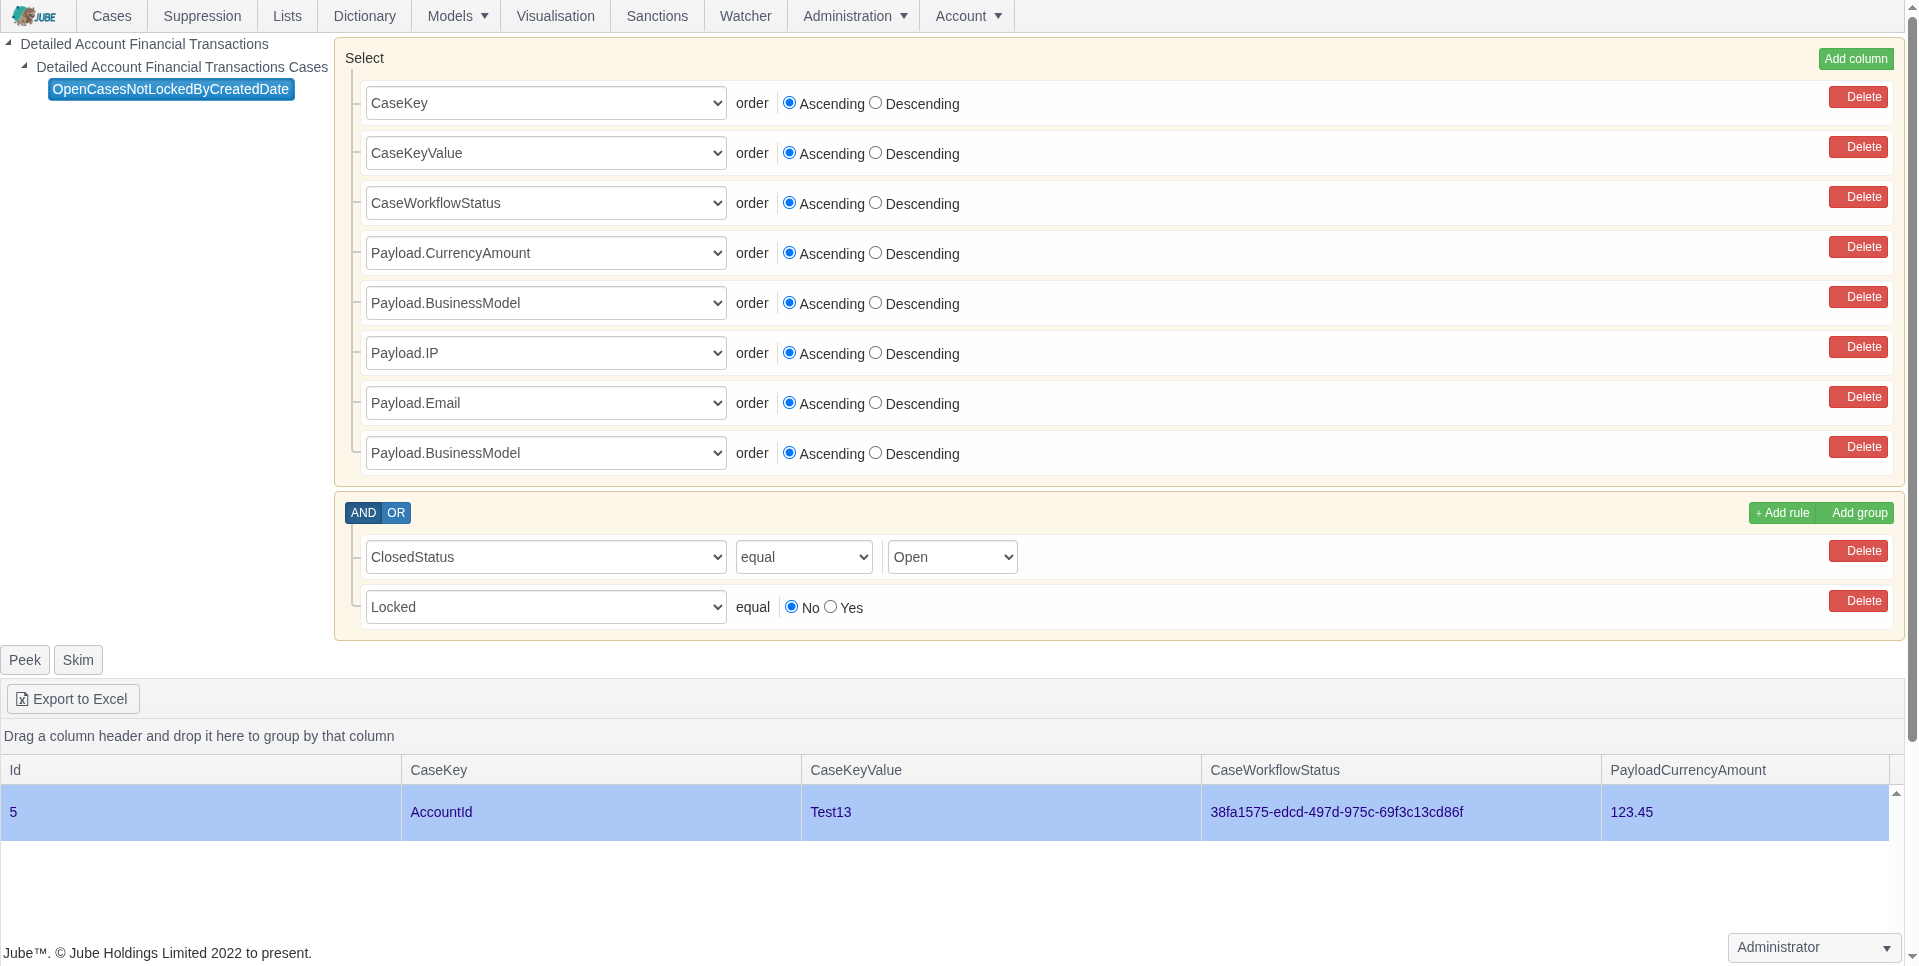Click + Add rule

(1781, 512)
